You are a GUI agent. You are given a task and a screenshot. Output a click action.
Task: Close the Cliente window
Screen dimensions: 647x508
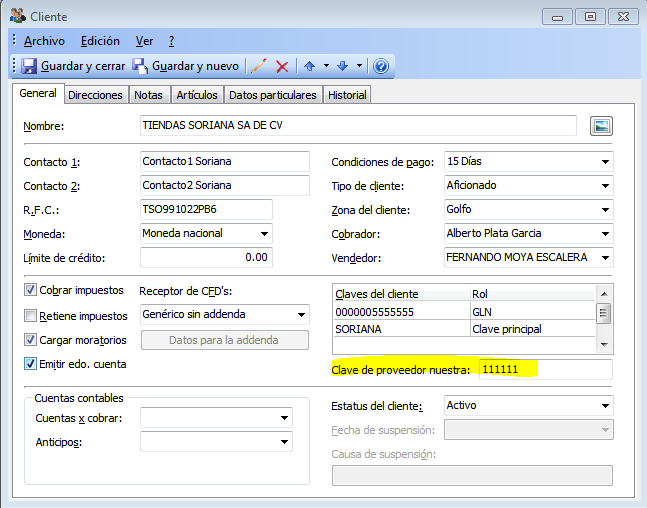point(623,17)
